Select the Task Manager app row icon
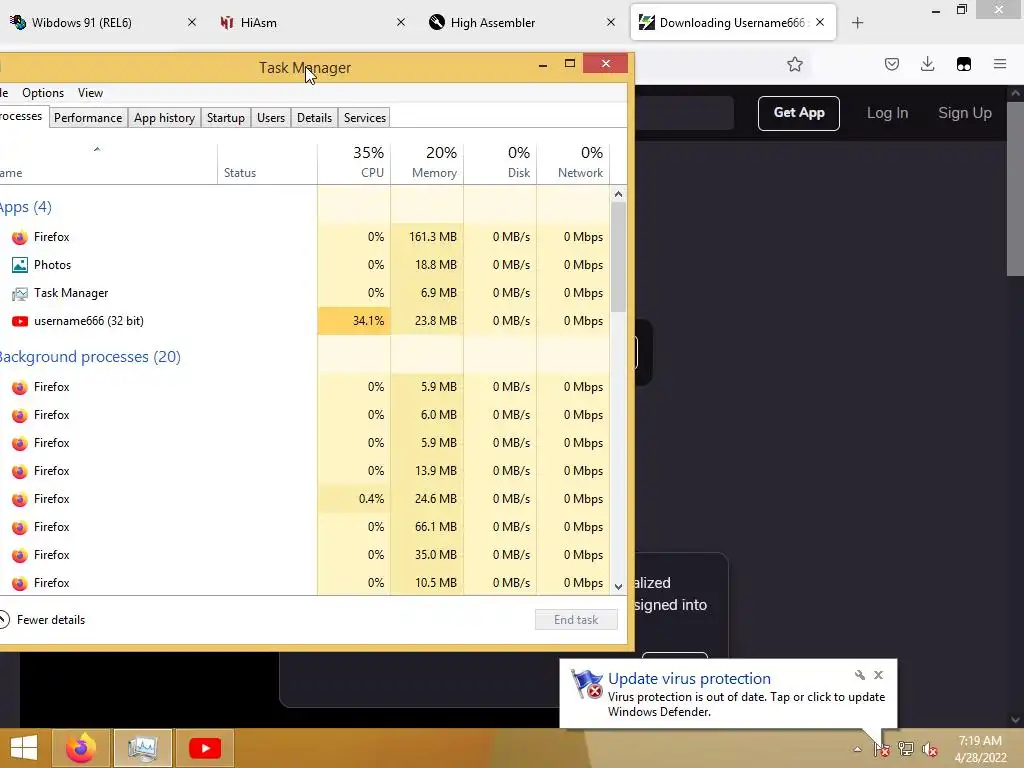1024x768 pixels. pos(20,293)
